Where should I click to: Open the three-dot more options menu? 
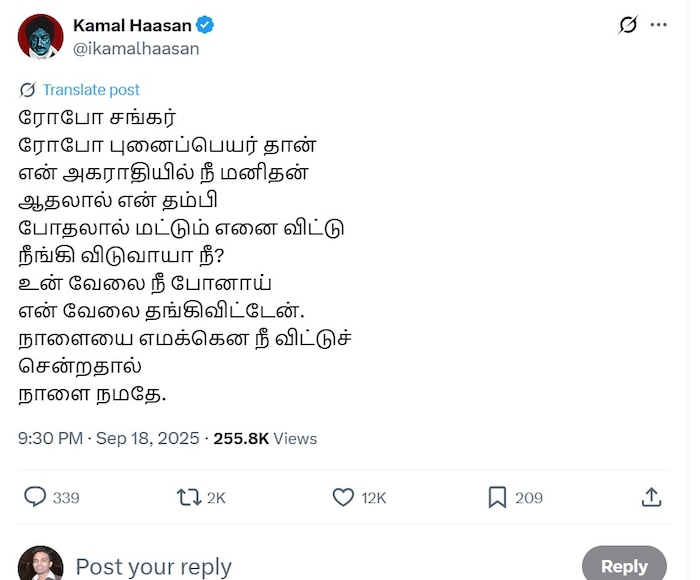click(x=658, y=25)
